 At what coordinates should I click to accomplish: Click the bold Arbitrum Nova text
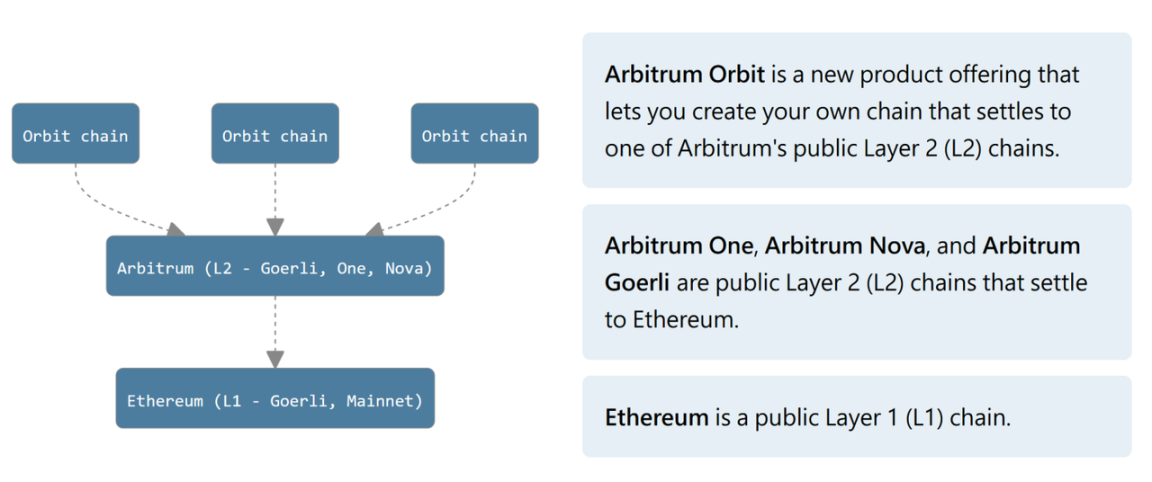[844, 246]
